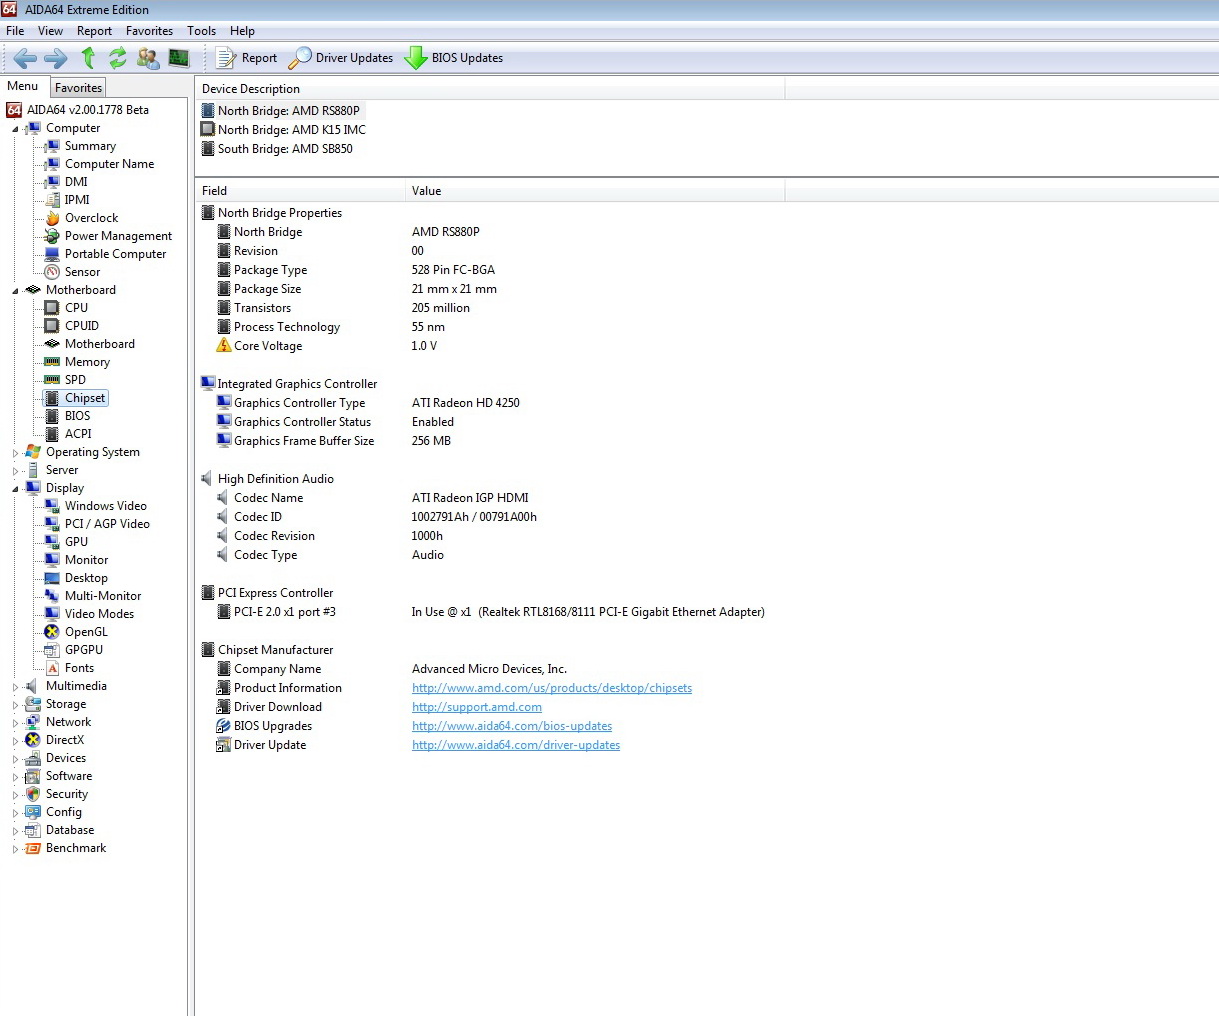Expand the Network tree node
Screen dimensions: 1219x1016
15,723
